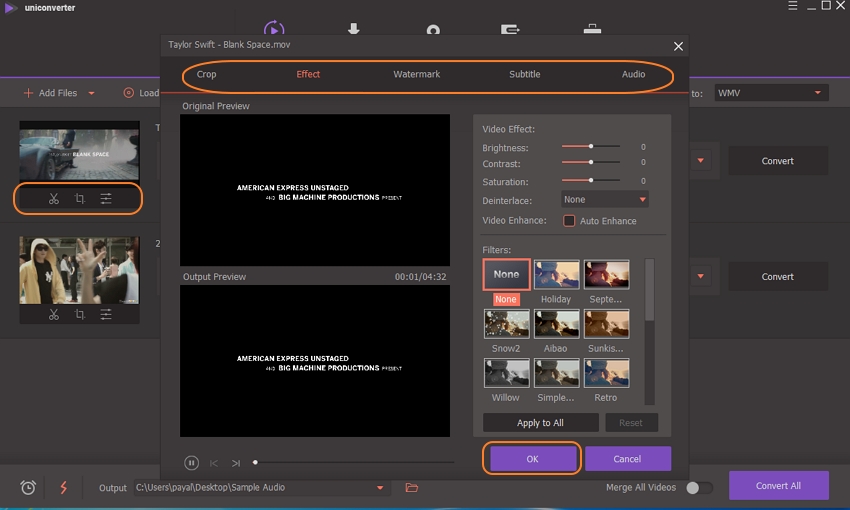Click the Cancel button

coord(627,459)
